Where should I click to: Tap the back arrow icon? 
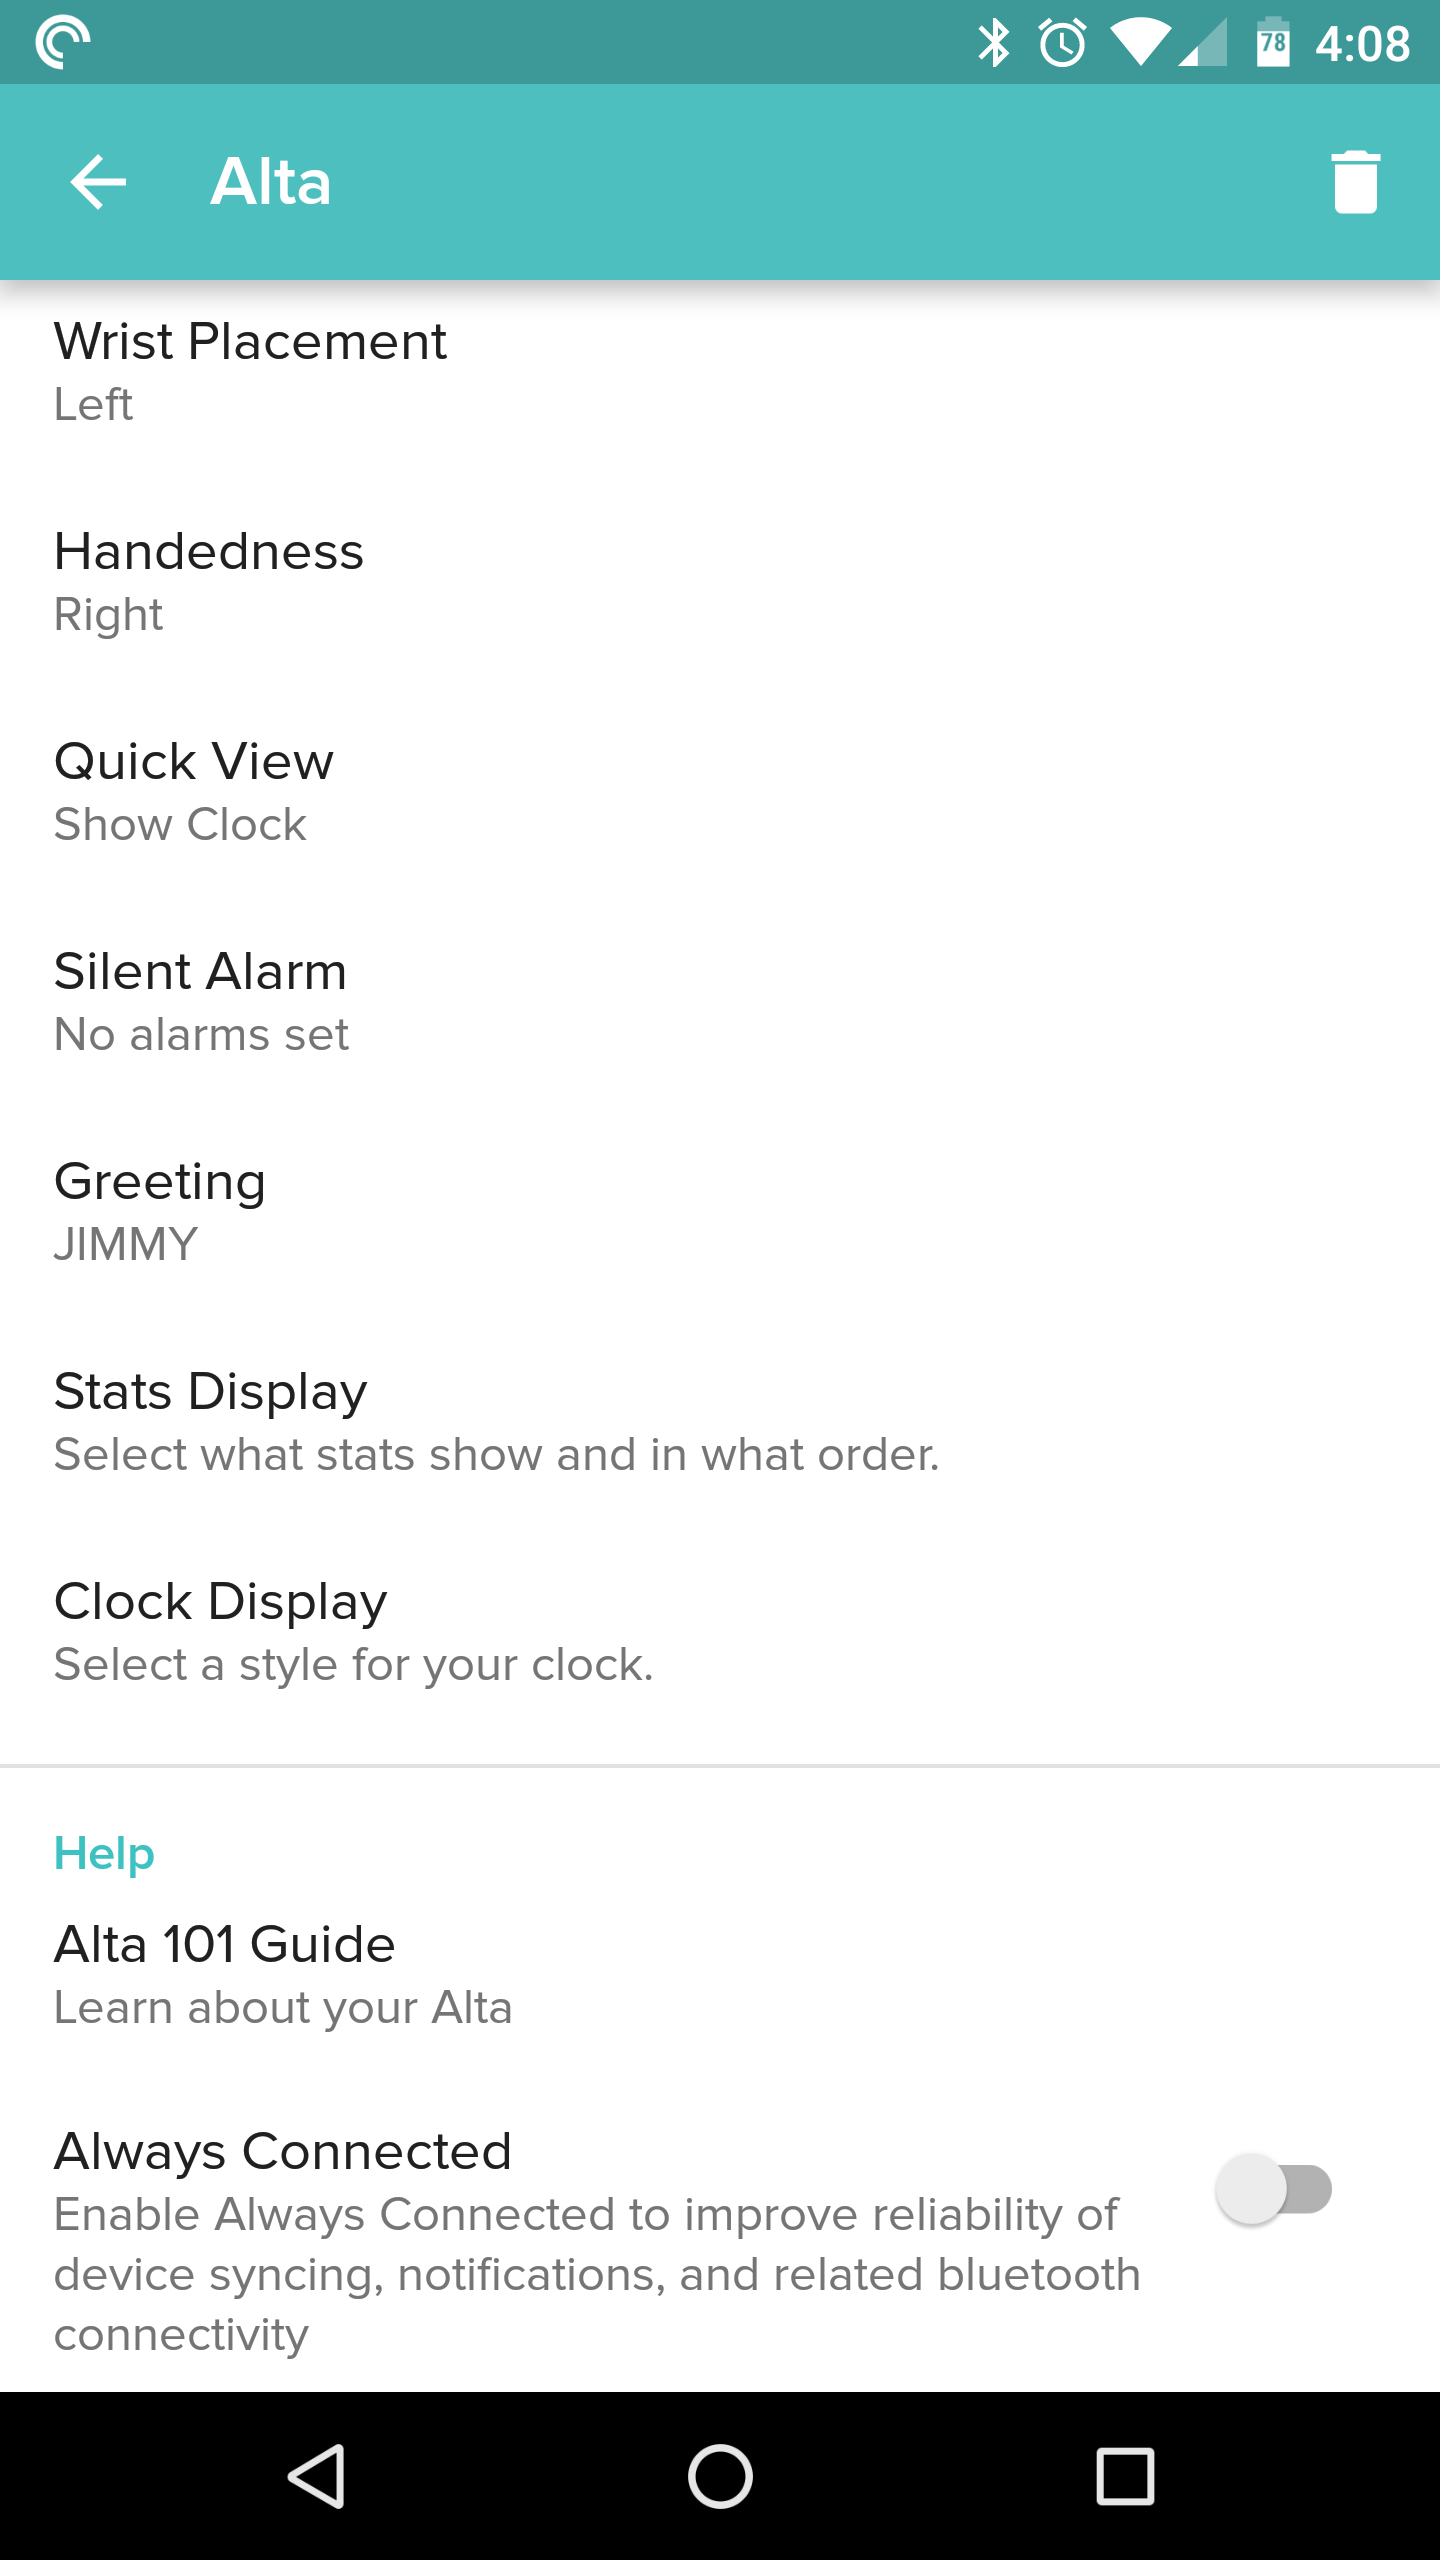pos(98,182)
